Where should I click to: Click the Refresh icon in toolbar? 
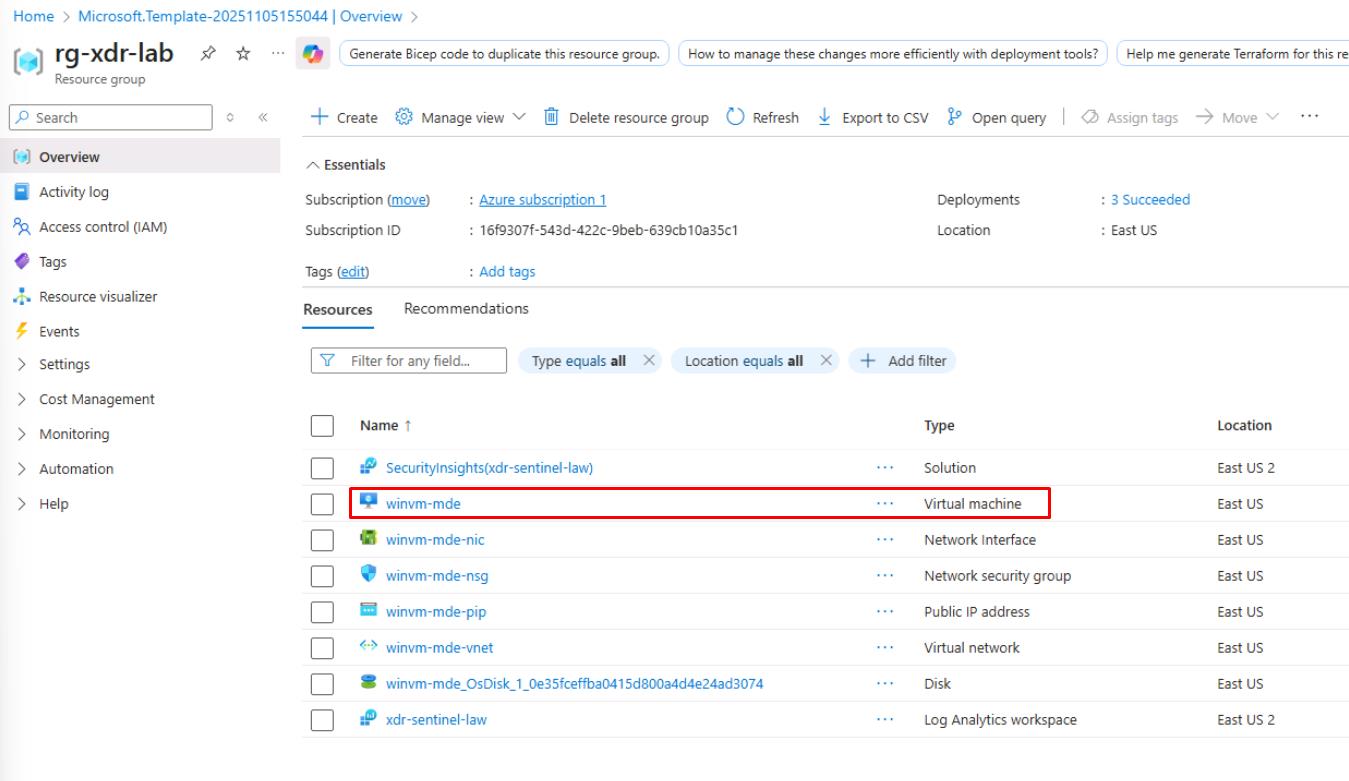click(736, 118)
